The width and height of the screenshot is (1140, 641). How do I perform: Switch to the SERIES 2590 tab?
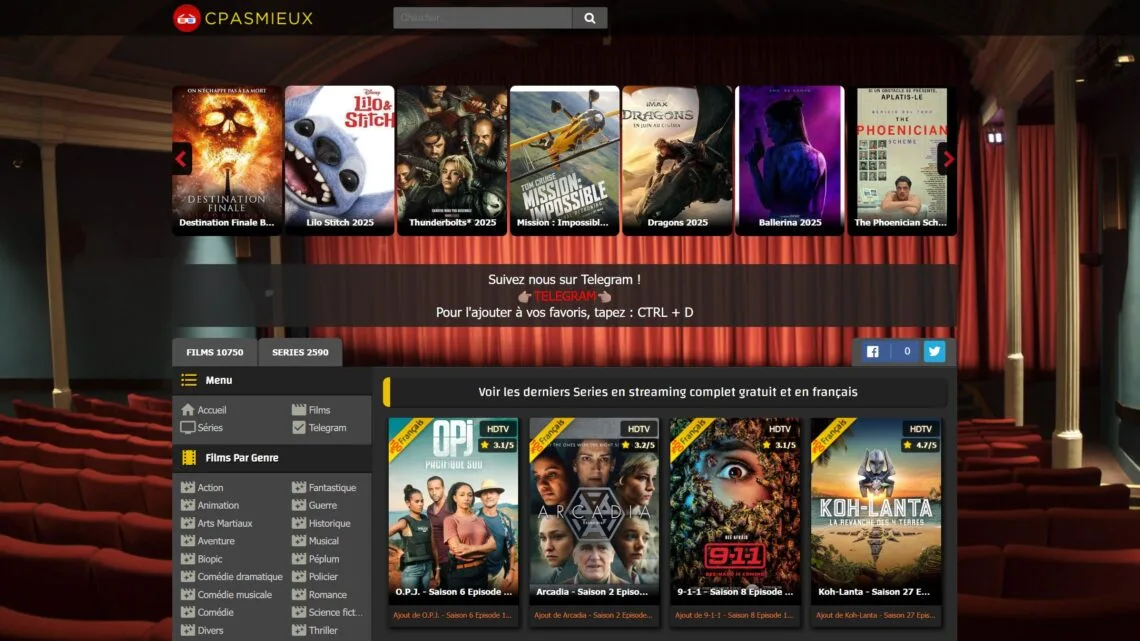[x=301, y=352]
